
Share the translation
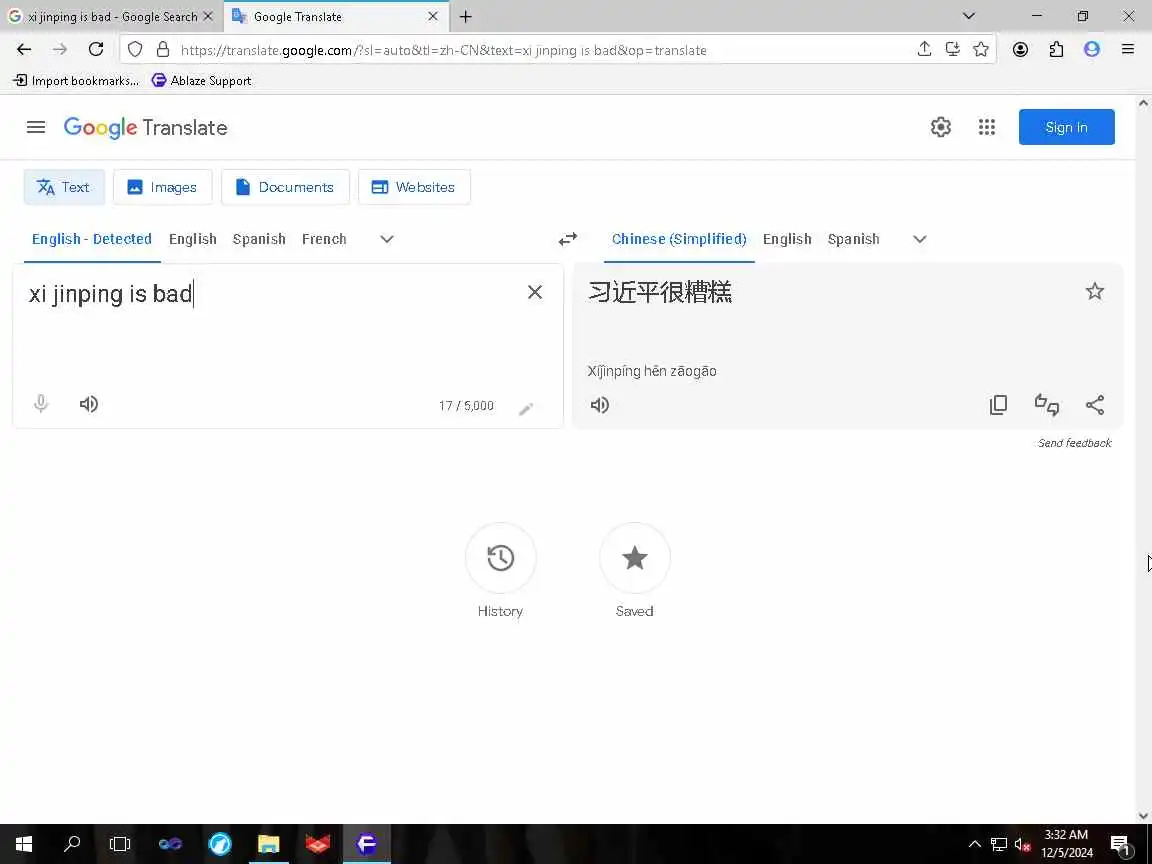1095,405
